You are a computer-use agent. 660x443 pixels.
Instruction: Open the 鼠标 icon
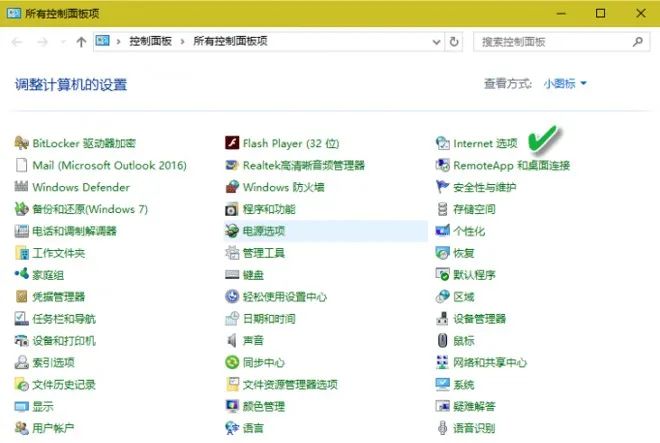click(442, 340)
